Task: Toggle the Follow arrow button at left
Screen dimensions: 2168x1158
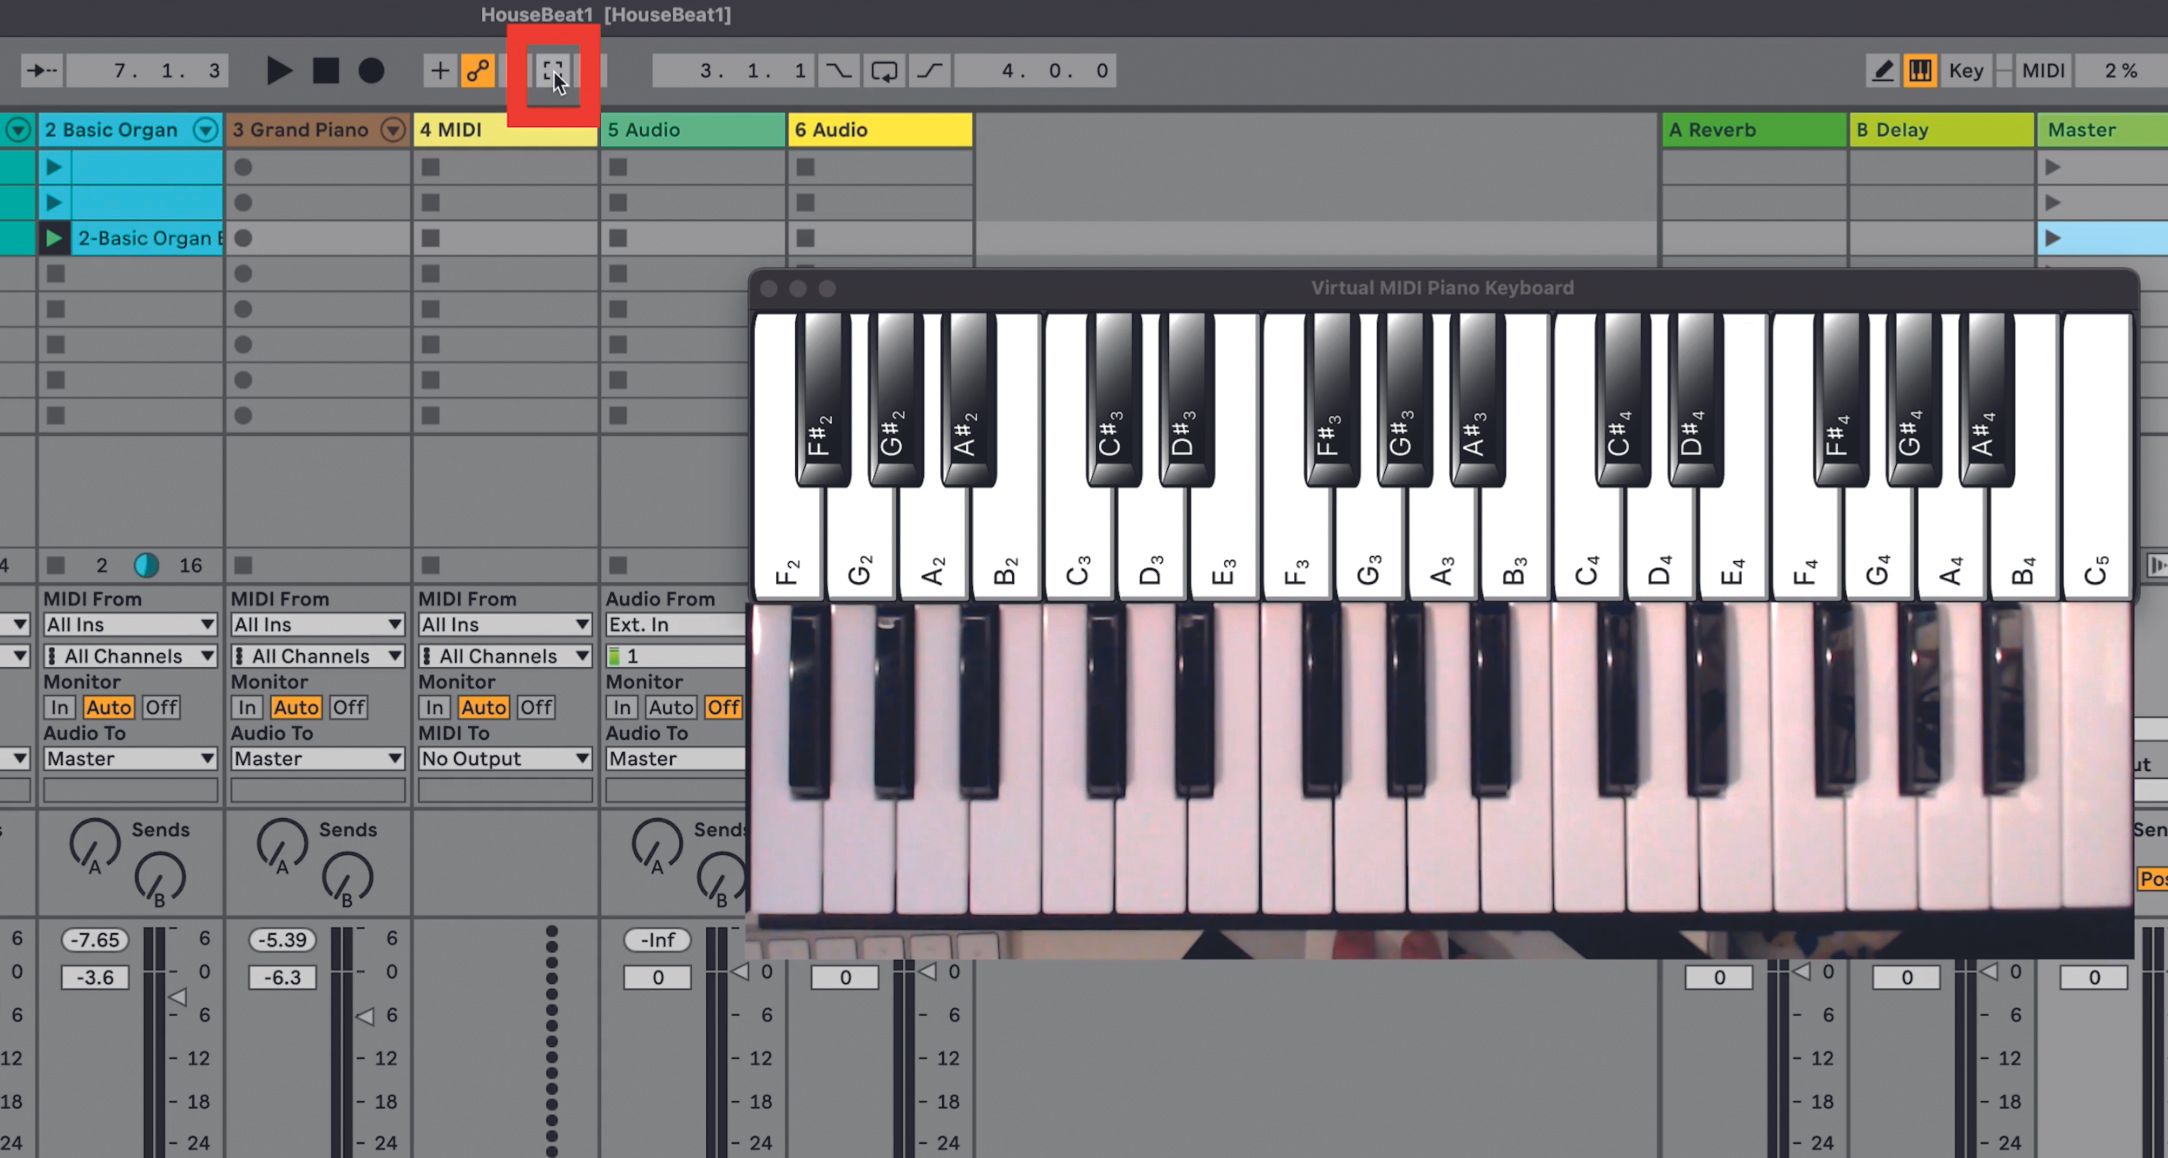Action: pyautogui.click(x=42, y=71)
